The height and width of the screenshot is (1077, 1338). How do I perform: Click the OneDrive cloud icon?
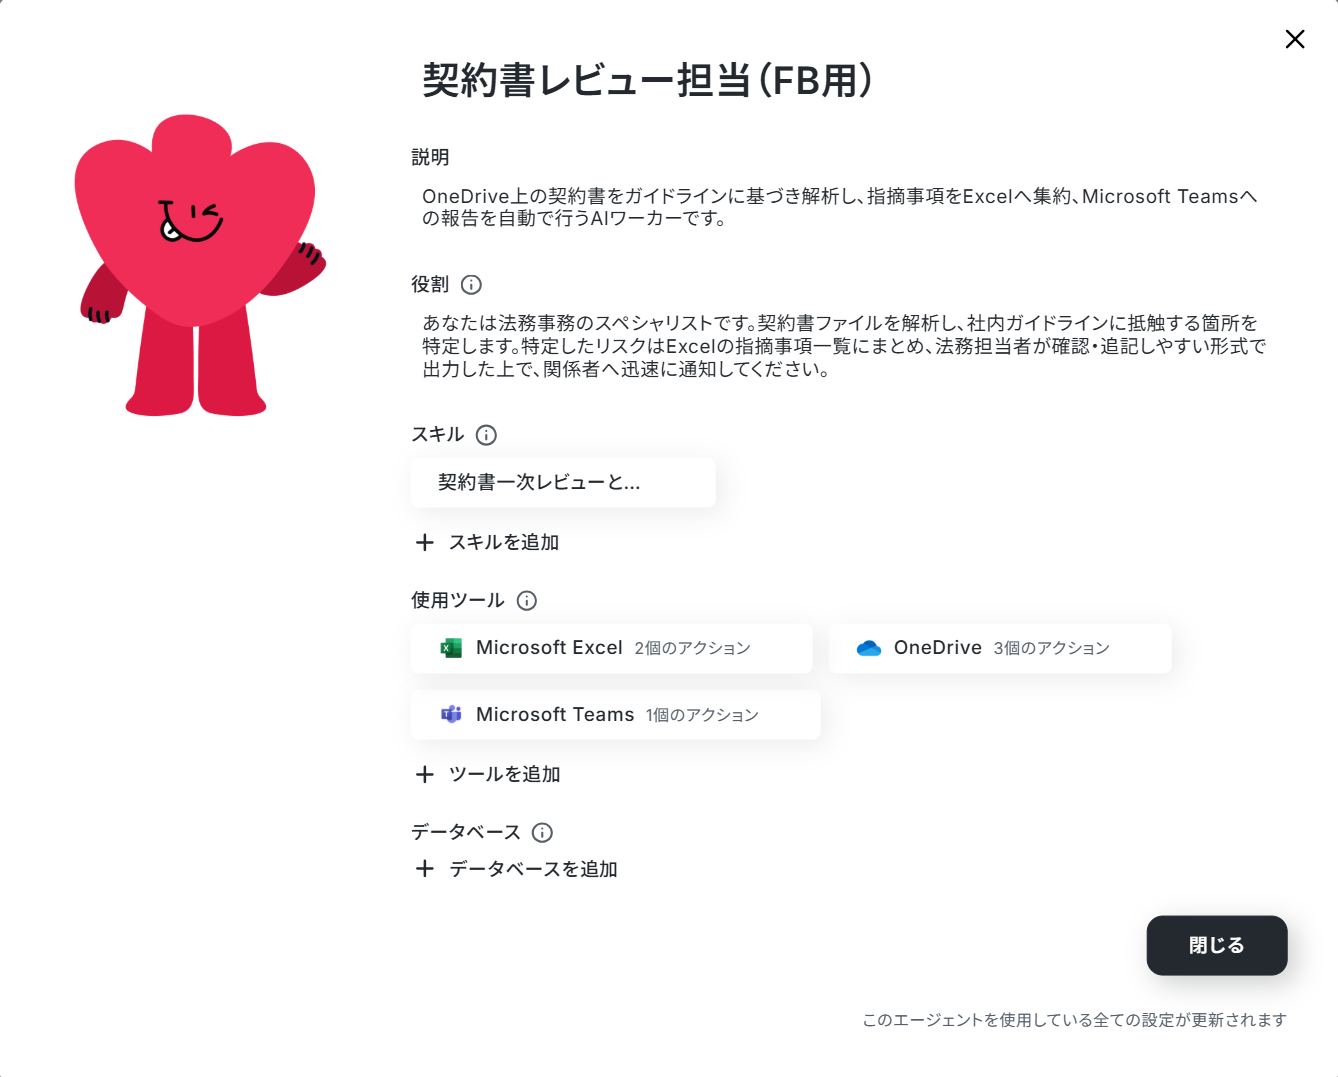869,648
